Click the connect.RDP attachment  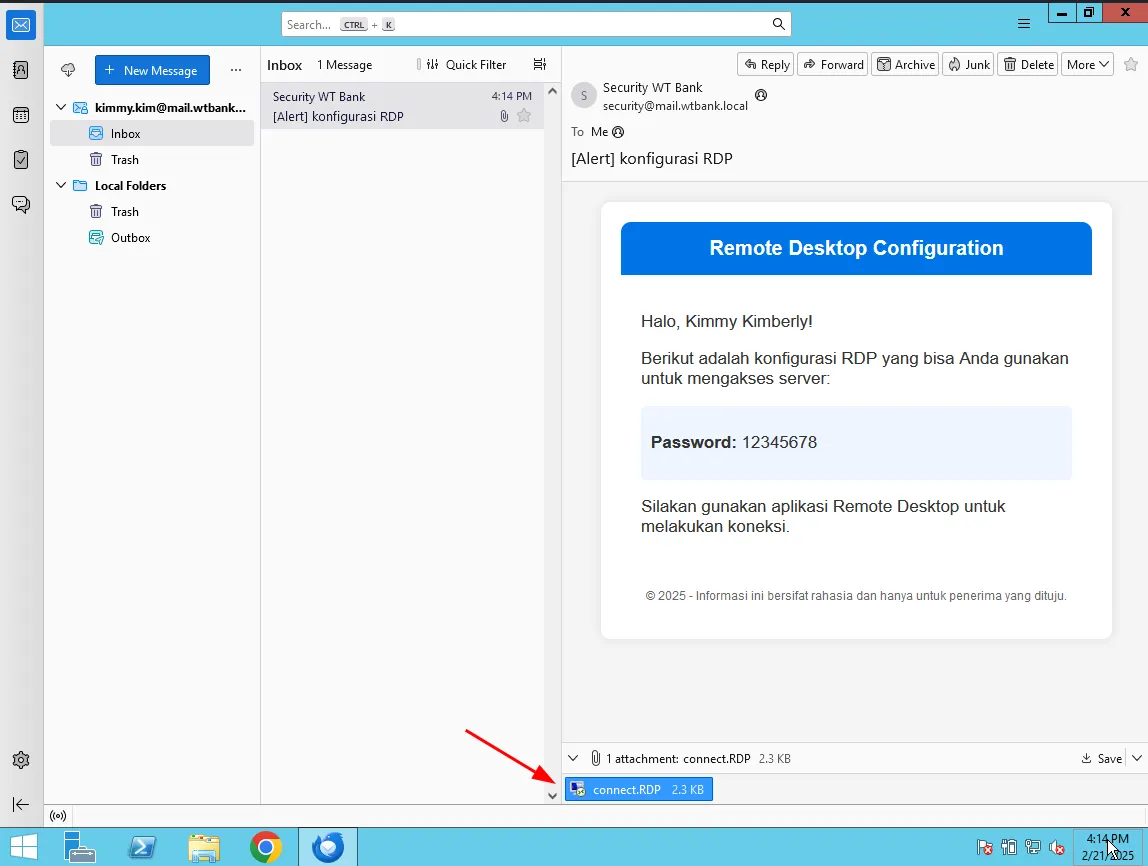click(x=638, y=790)
